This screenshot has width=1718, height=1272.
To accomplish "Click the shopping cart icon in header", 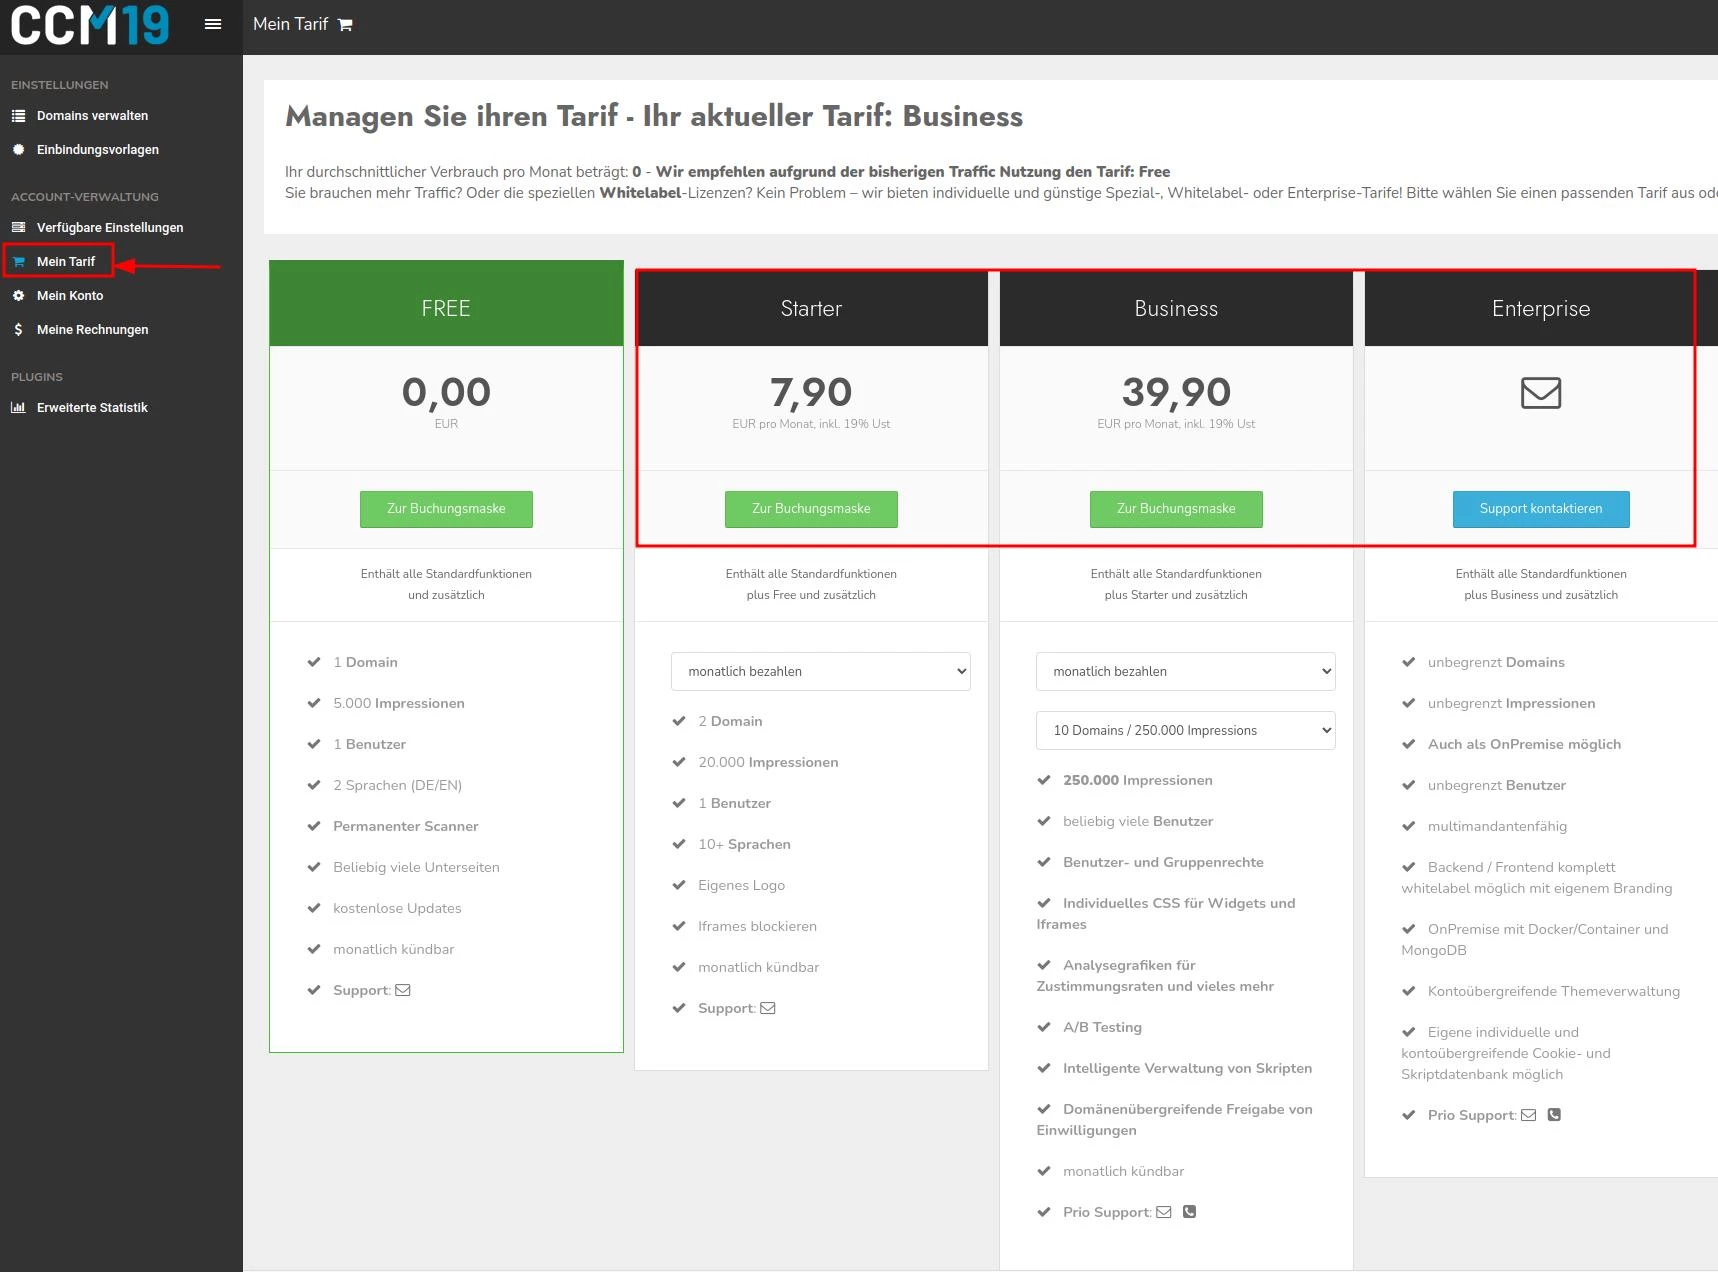I will [345, 25].
